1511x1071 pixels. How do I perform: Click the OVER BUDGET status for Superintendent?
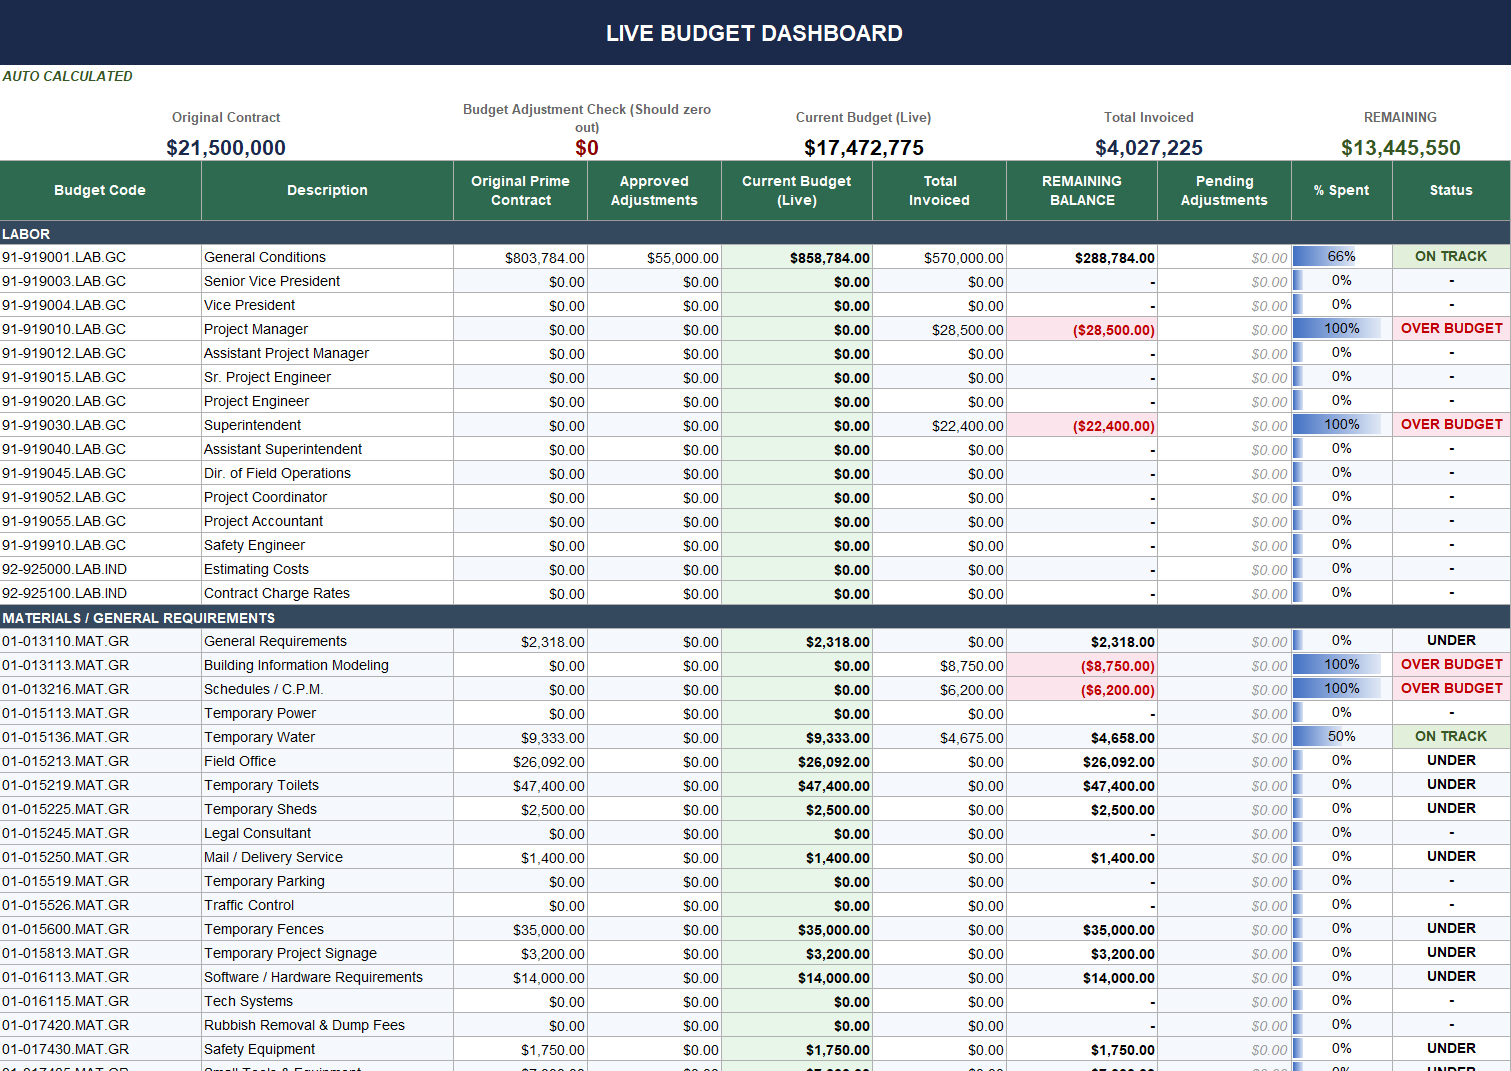[1450, 424]
